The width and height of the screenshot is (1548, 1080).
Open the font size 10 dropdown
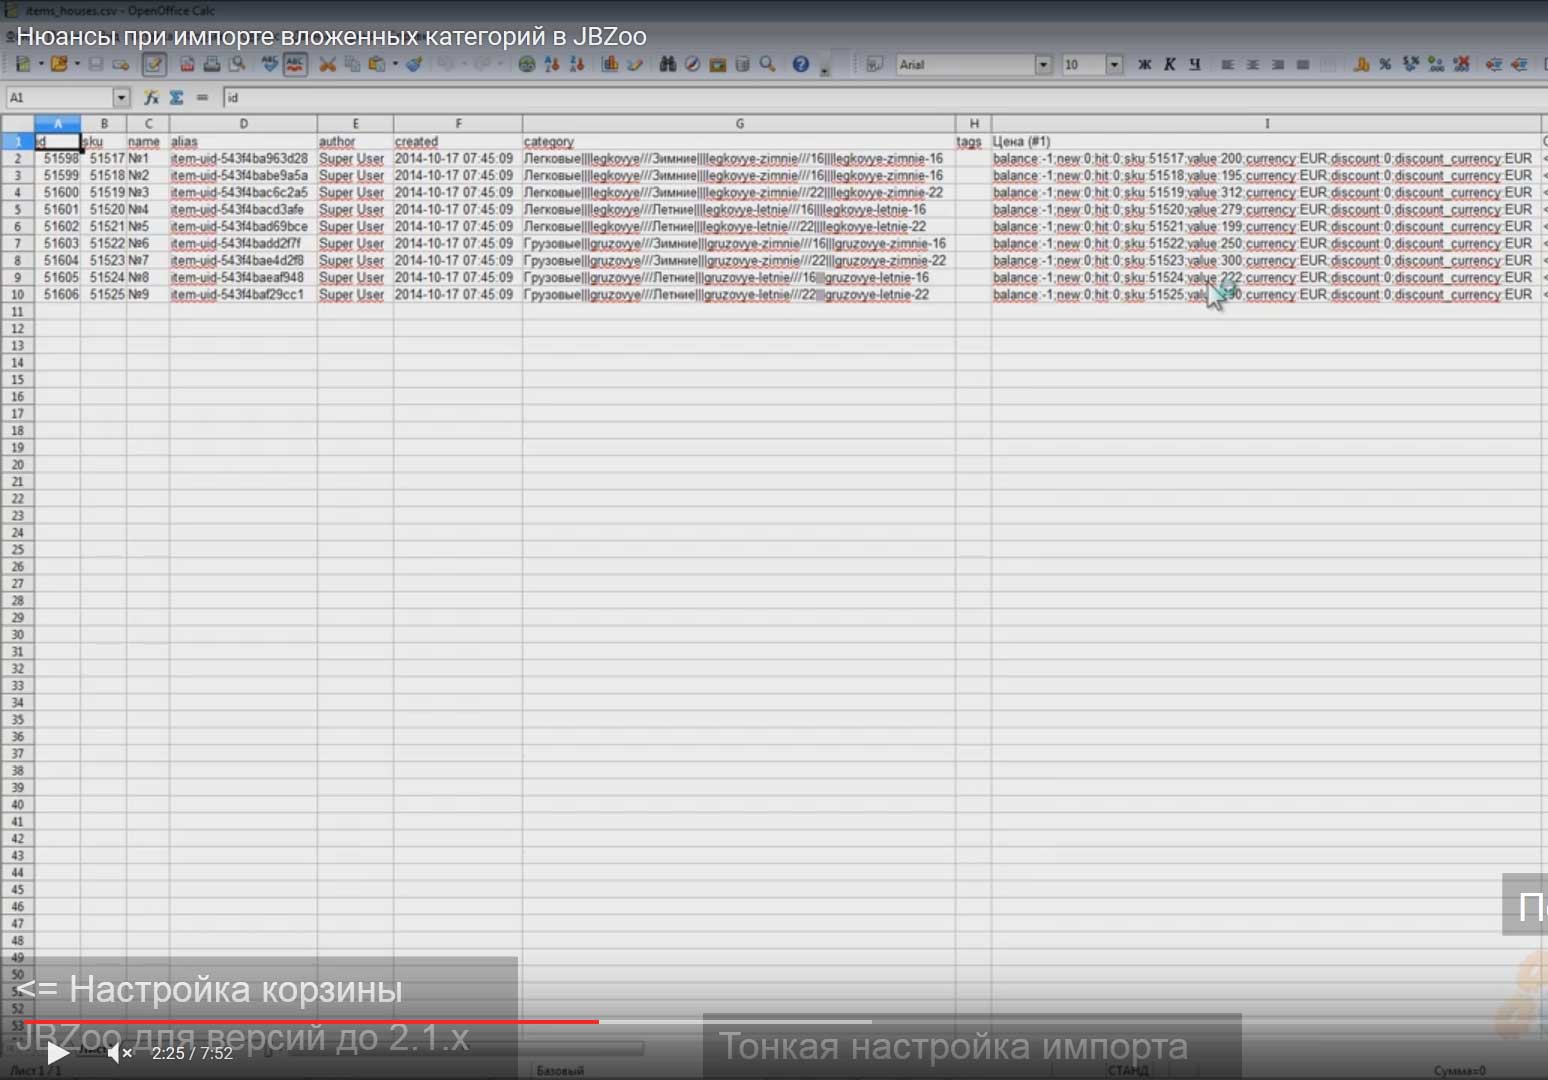pos(1114,64)
